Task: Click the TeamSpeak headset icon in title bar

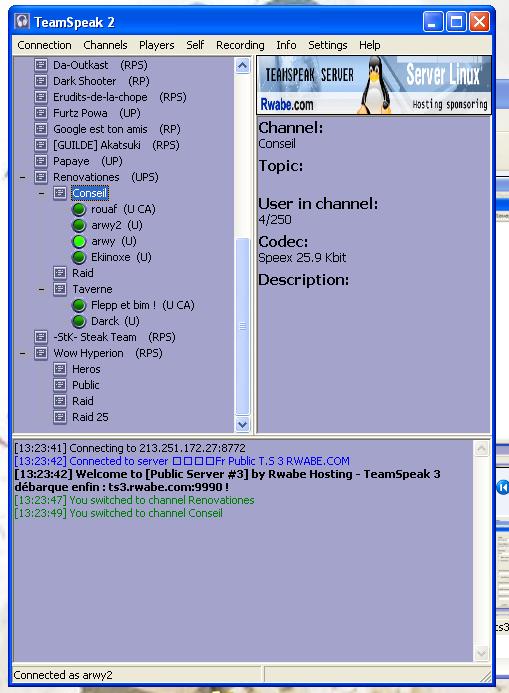Action: [x=22, y=21]
